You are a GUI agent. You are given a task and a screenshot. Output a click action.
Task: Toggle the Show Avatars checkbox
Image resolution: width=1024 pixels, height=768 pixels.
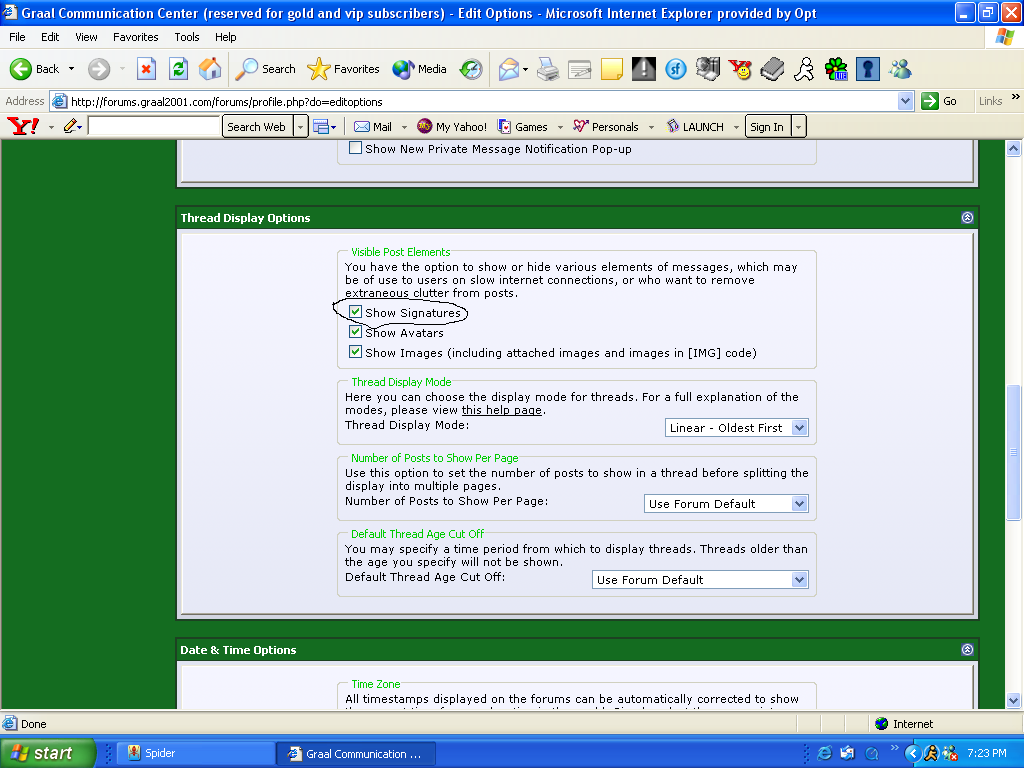pyautogui.click(x=355, y=332)
